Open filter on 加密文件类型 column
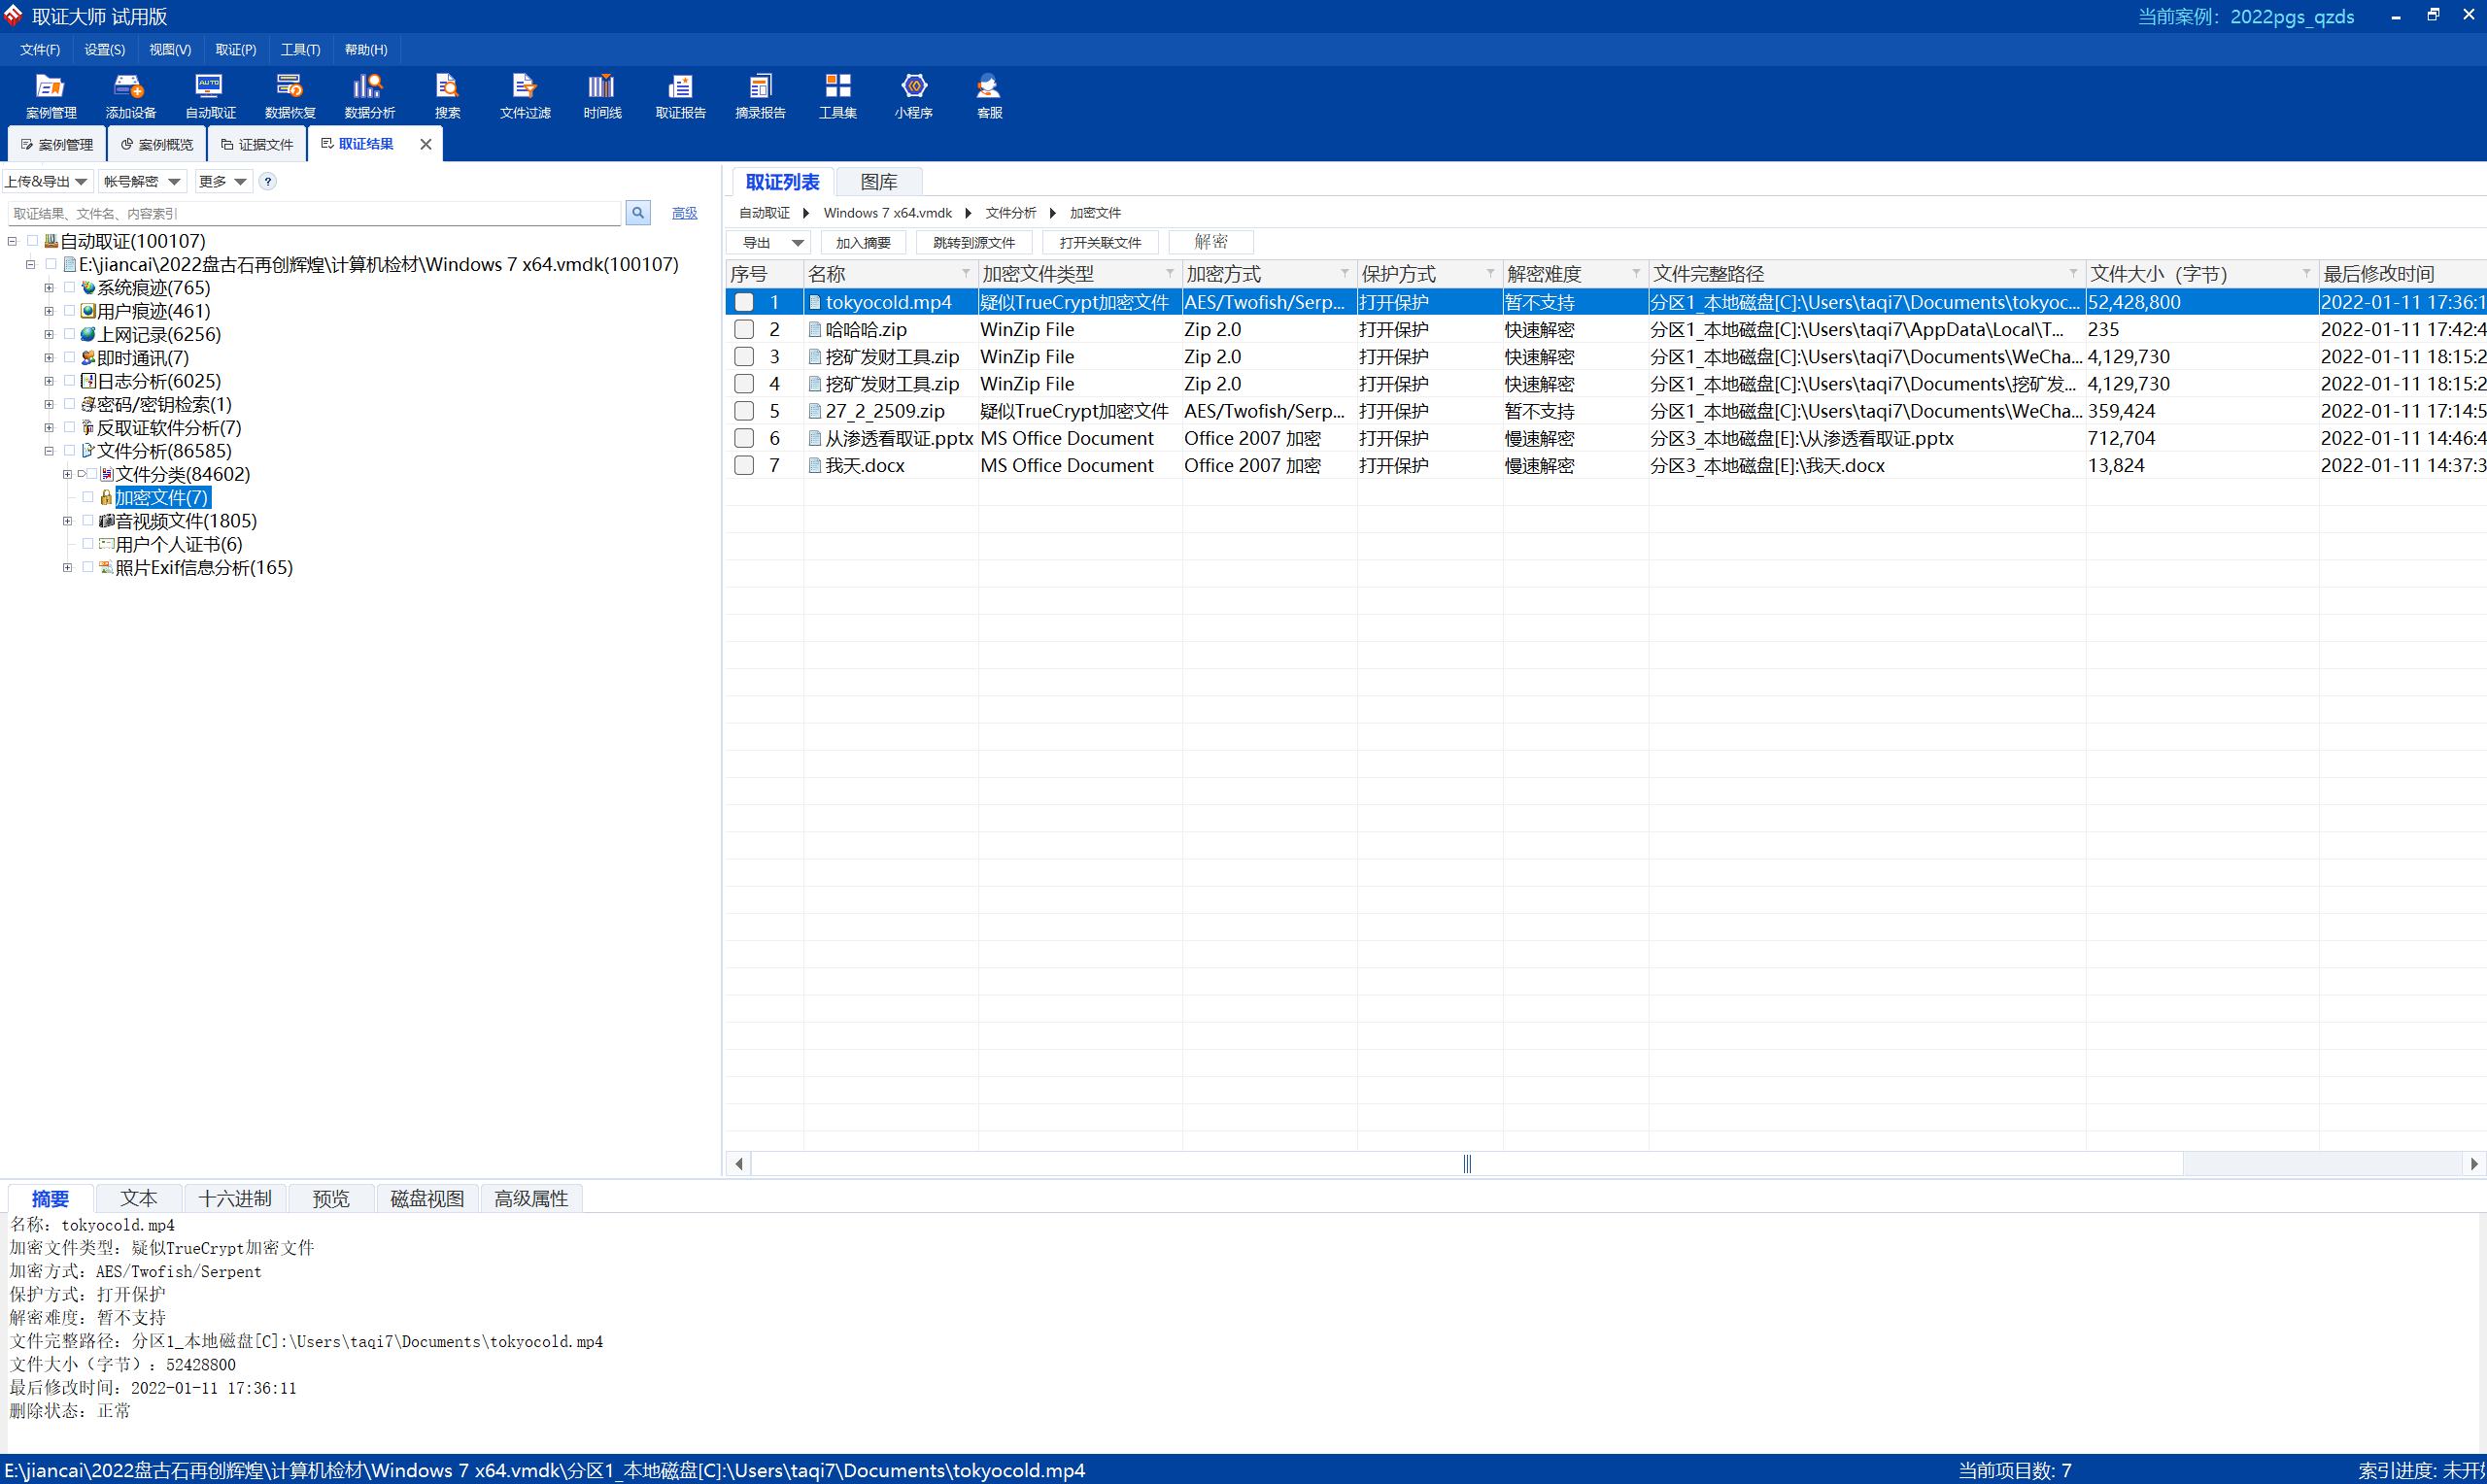The image size is (2487, 1484). tap(1169, 273)
